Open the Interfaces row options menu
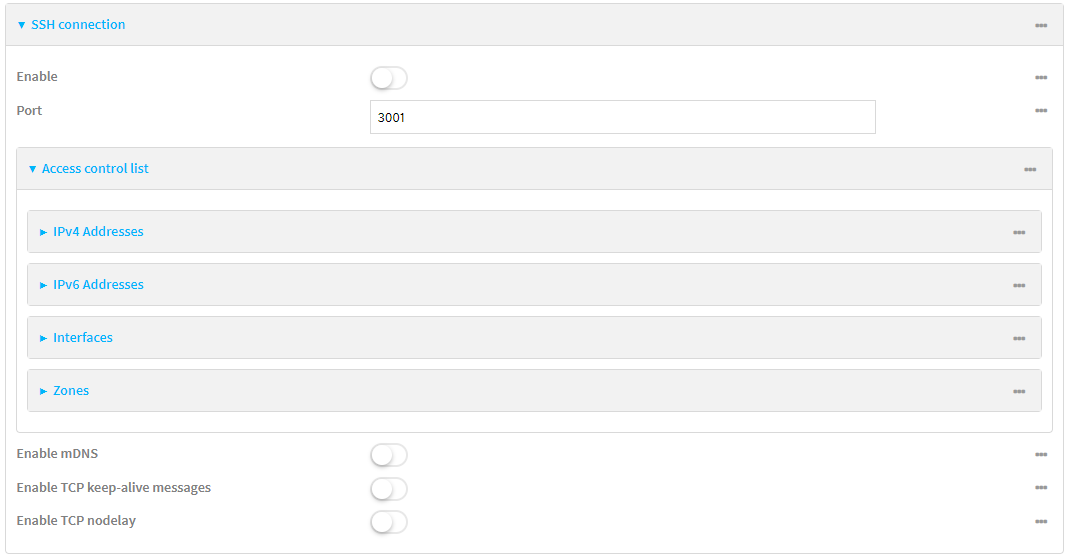 click(x=1019, y=338)
